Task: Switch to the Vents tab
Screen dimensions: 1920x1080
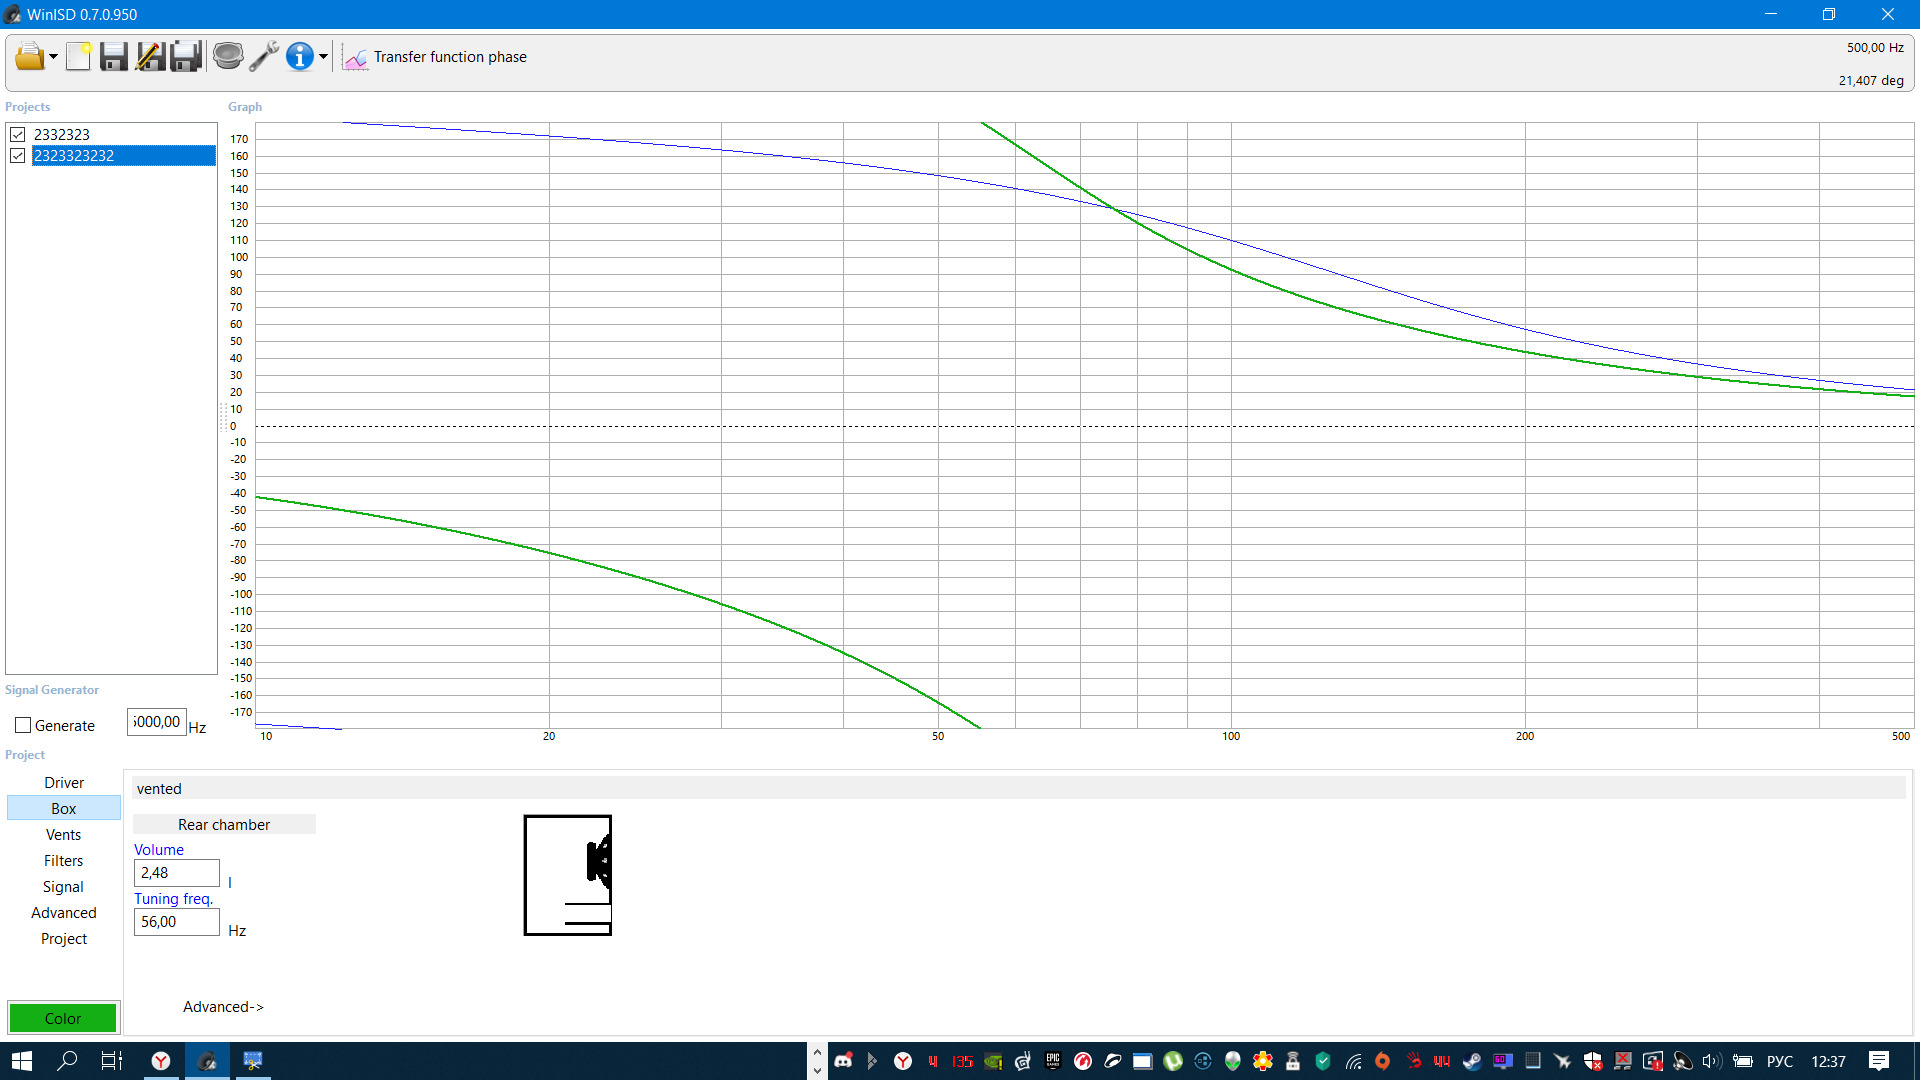Action: tap(64, 834)
